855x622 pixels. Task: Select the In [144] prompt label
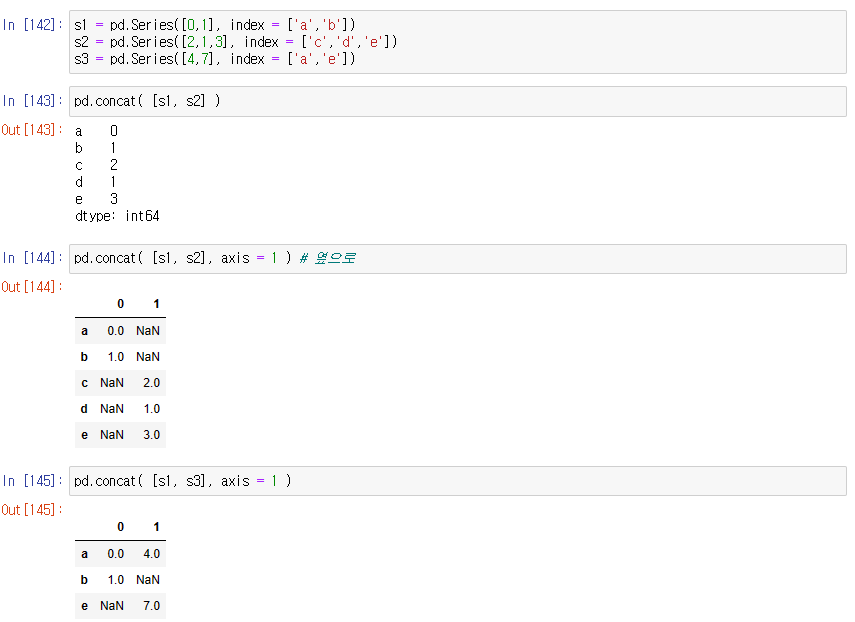coord(32,258)
